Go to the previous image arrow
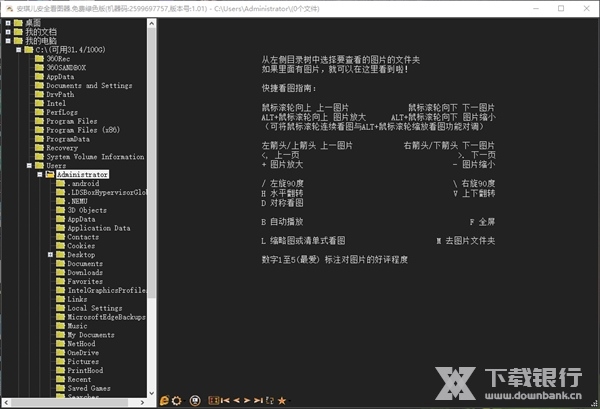Screen dimensions: 600x409 point(236,400)
